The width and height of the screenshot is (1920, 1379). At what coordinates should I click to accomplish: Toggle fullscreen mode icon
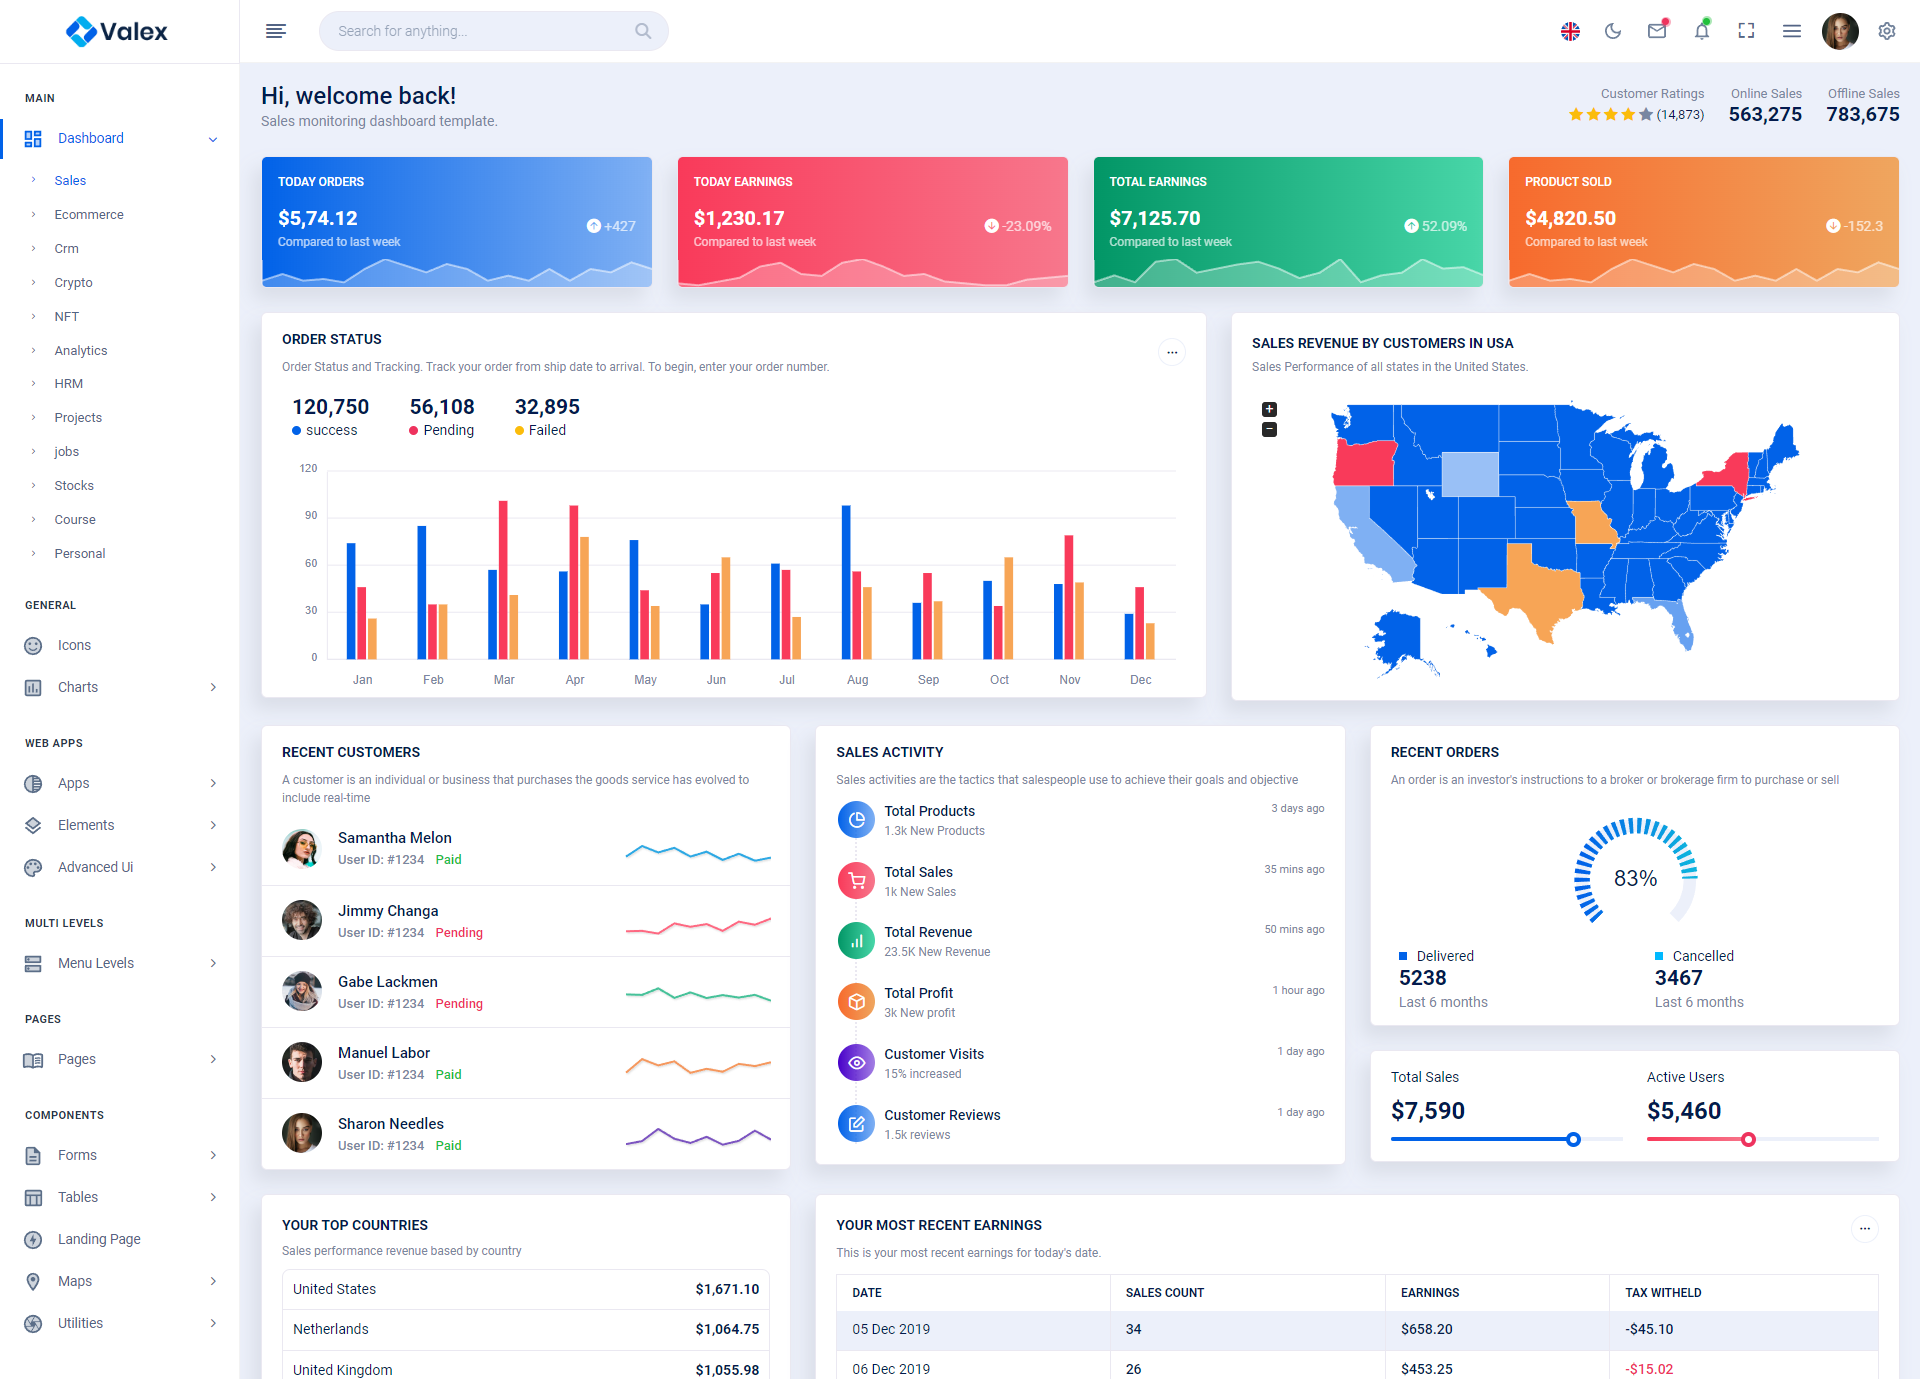coord(1746,31)
